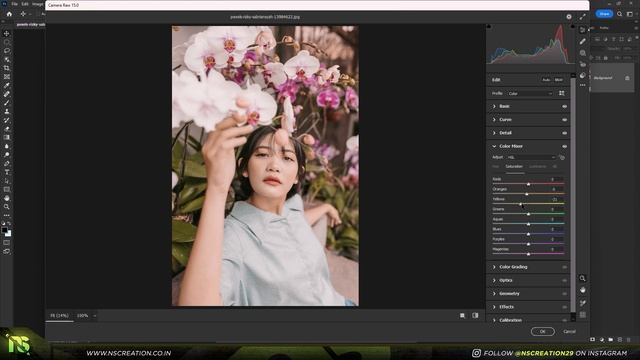This screenshot has height=360, width=640.
Task: Open the Adjust HSL dropdown
Action: [x=531, y=157]
